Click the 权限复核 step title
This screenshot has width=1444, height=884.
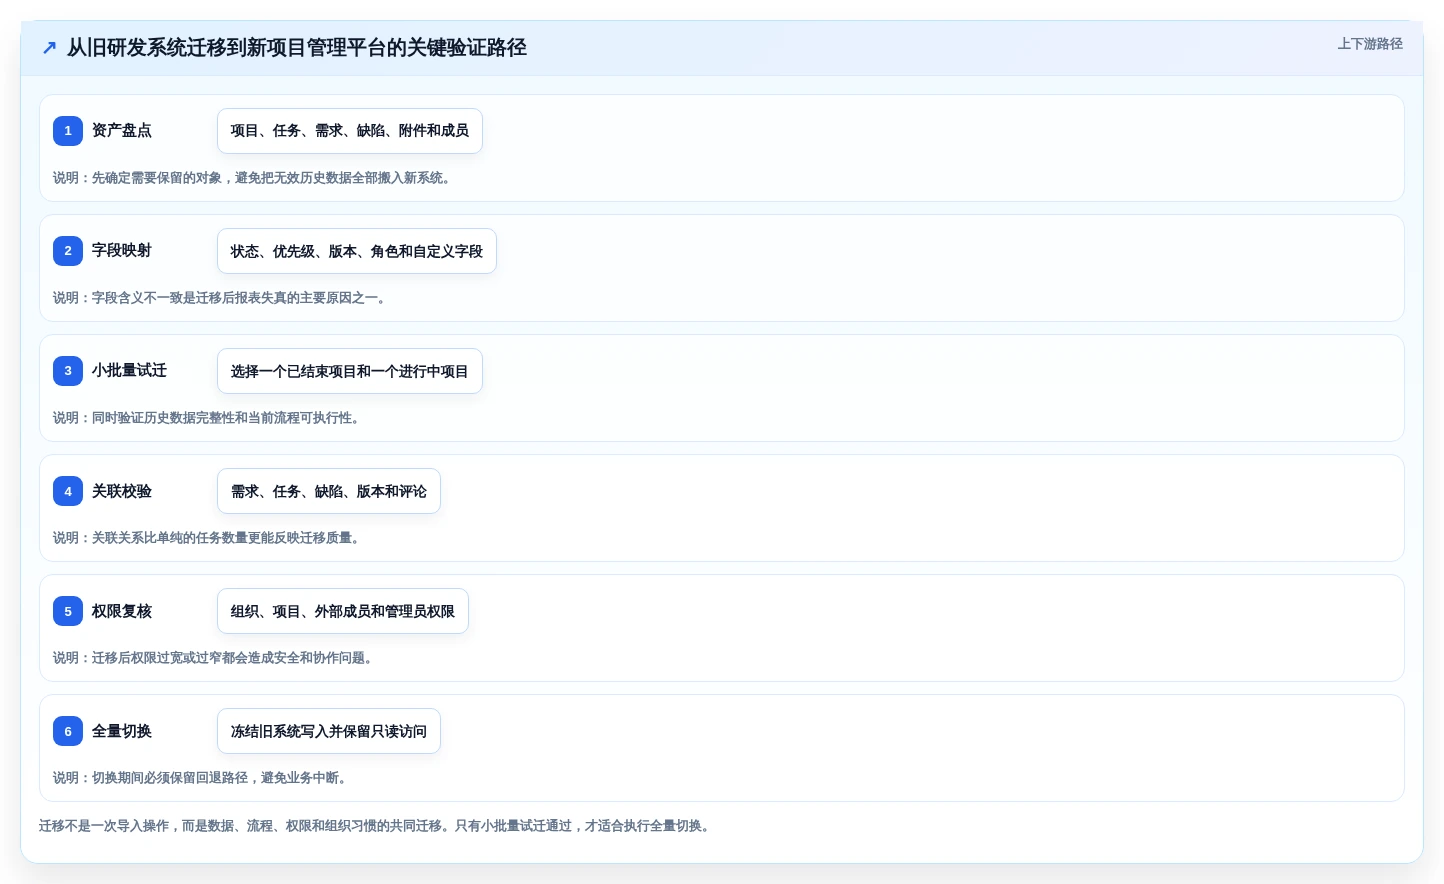(x=122, y=611)
